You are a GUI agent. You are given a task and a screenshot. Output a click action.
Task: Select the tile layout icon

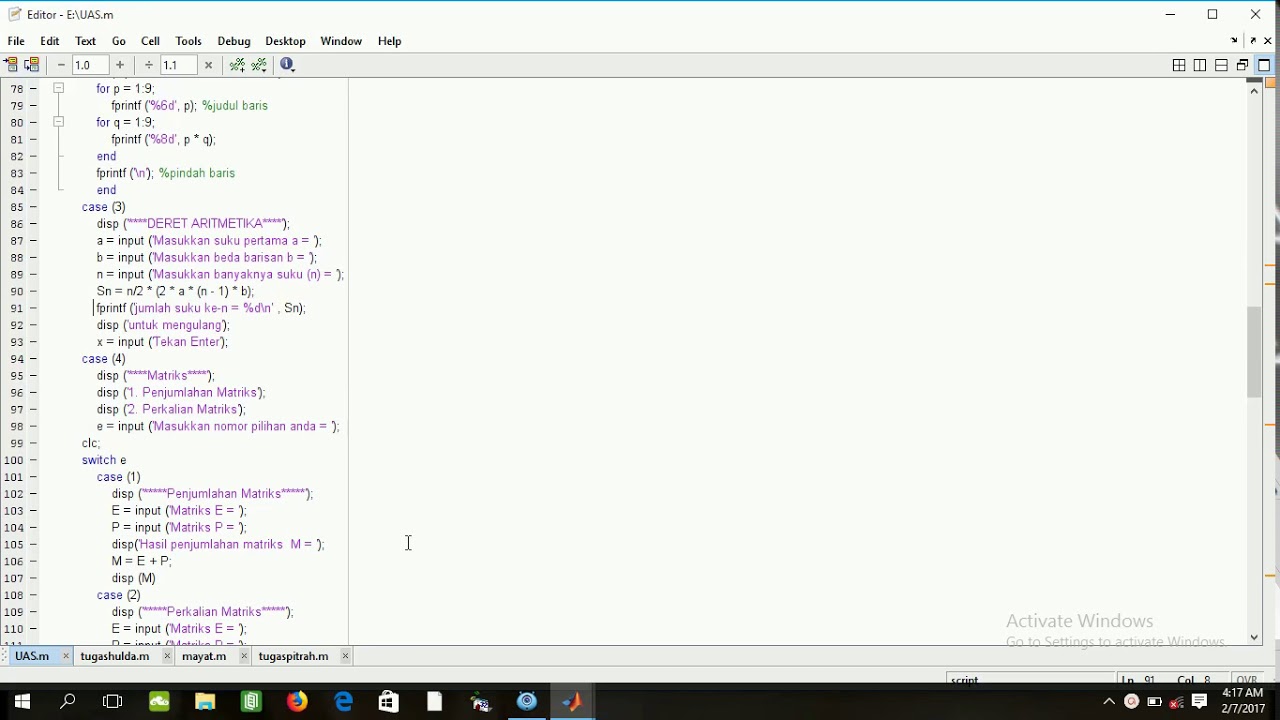(1179, 65)
